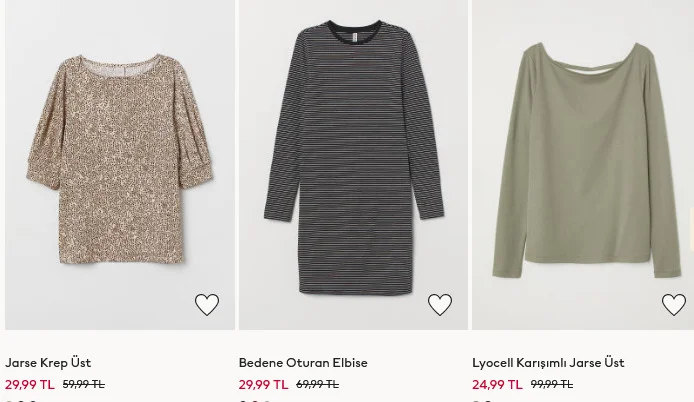This screenshot has height=402, width=694.
Task: Click the crossed-out 99,99 TL price
Action: [x=551, y=384]
